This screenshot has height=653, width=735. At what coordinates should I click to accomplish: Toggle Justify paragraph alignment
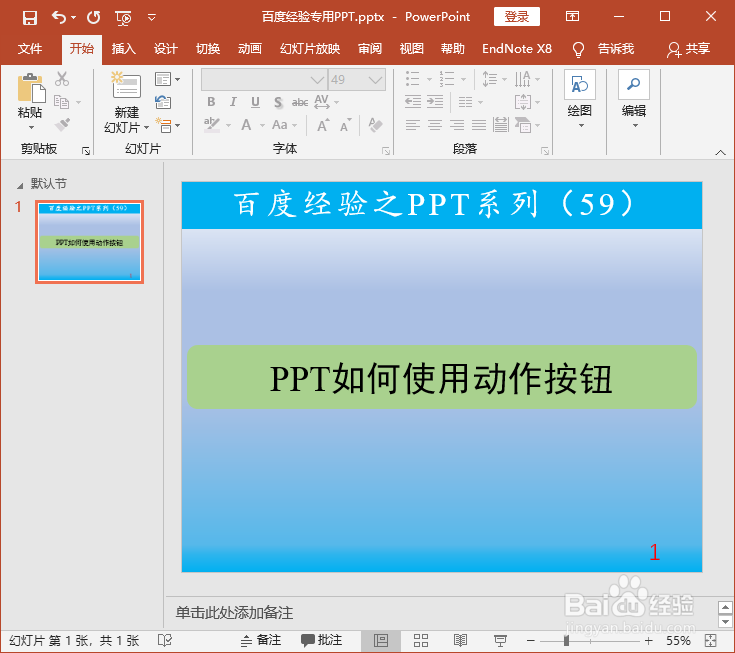coord(479,125)
